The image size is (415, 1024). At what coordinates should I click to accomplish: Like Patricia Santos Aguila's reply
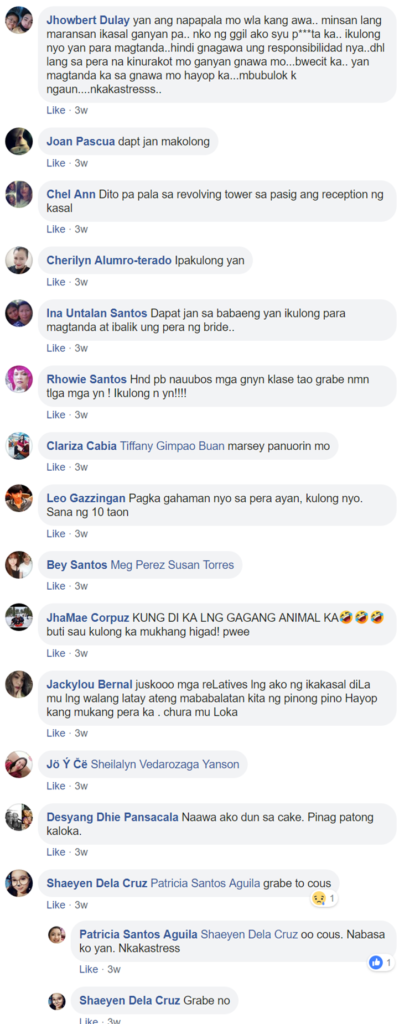click(88, 969)
